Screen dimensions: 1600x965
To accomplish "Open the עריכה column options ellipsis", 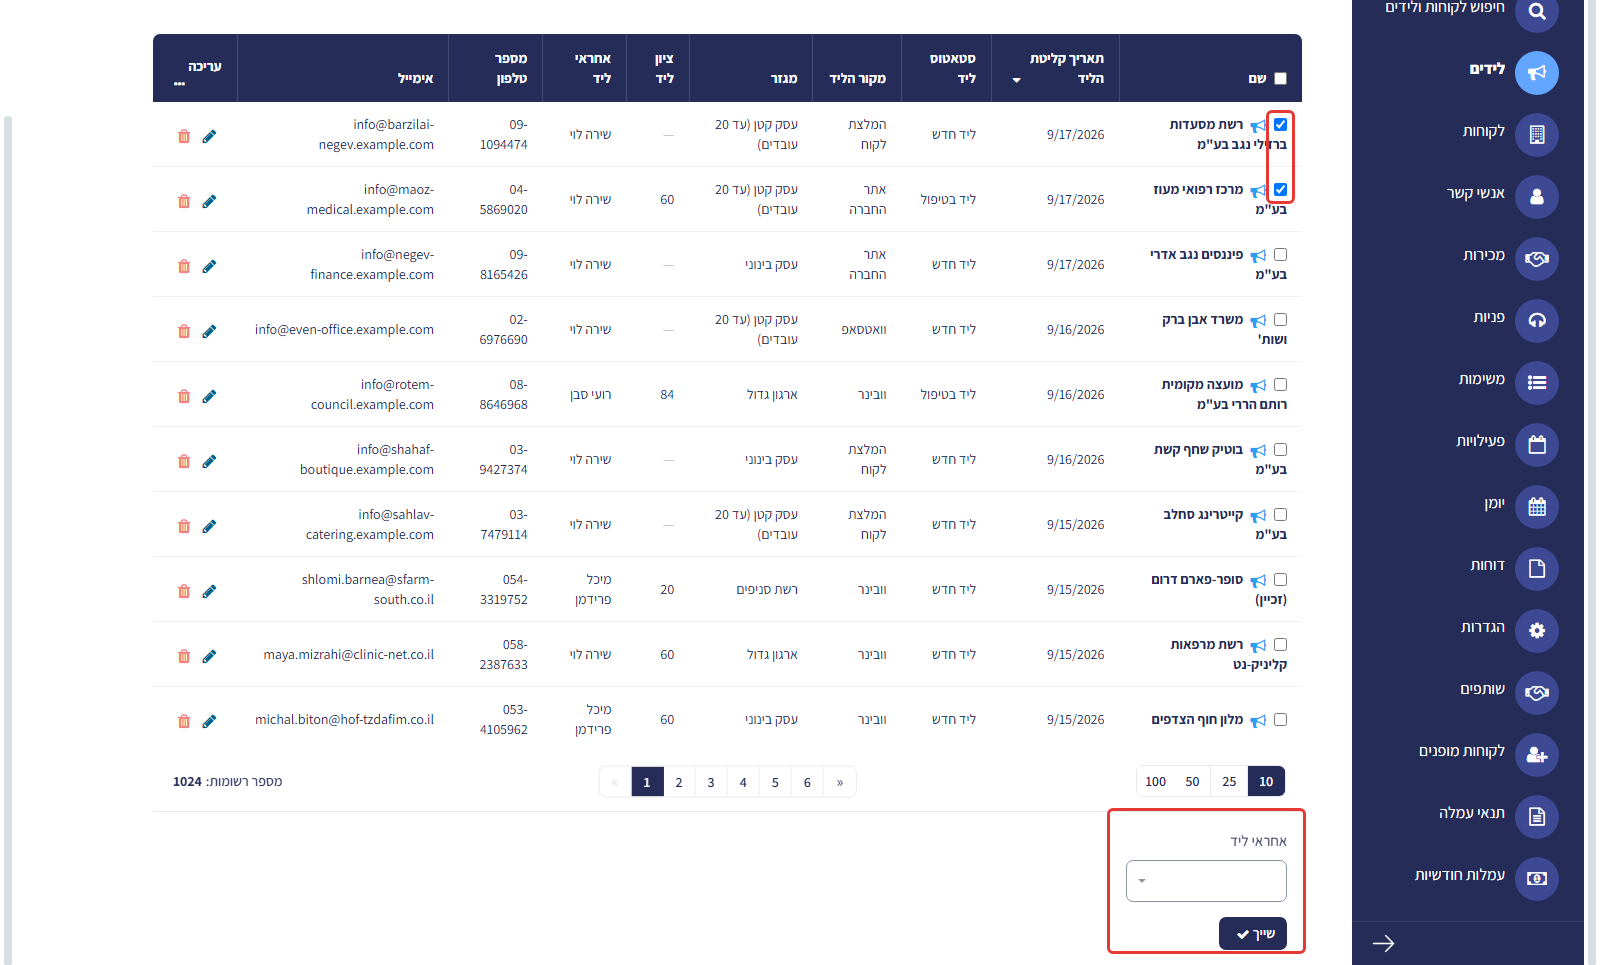I will click(180, 84).
